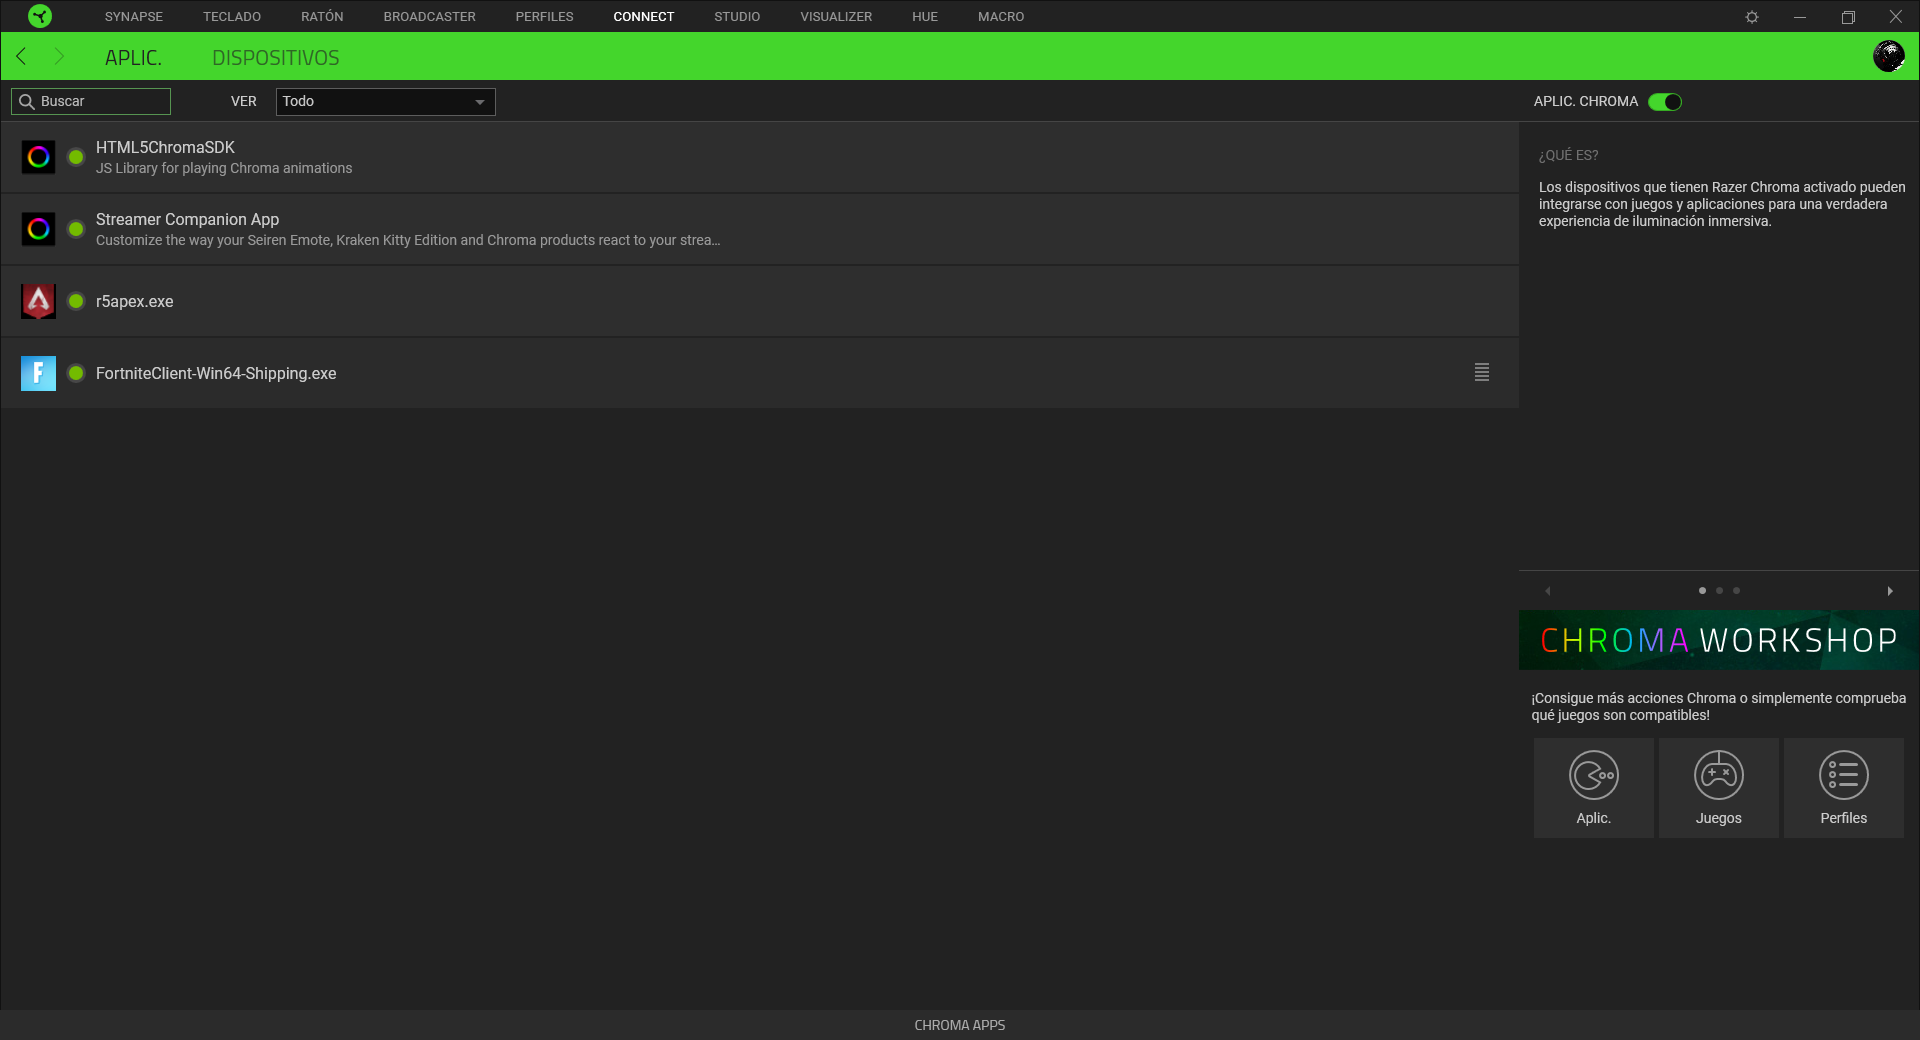Go forward with the right arrow
This screenshot has height=1040, width=1920.
(x=58, y=57)
